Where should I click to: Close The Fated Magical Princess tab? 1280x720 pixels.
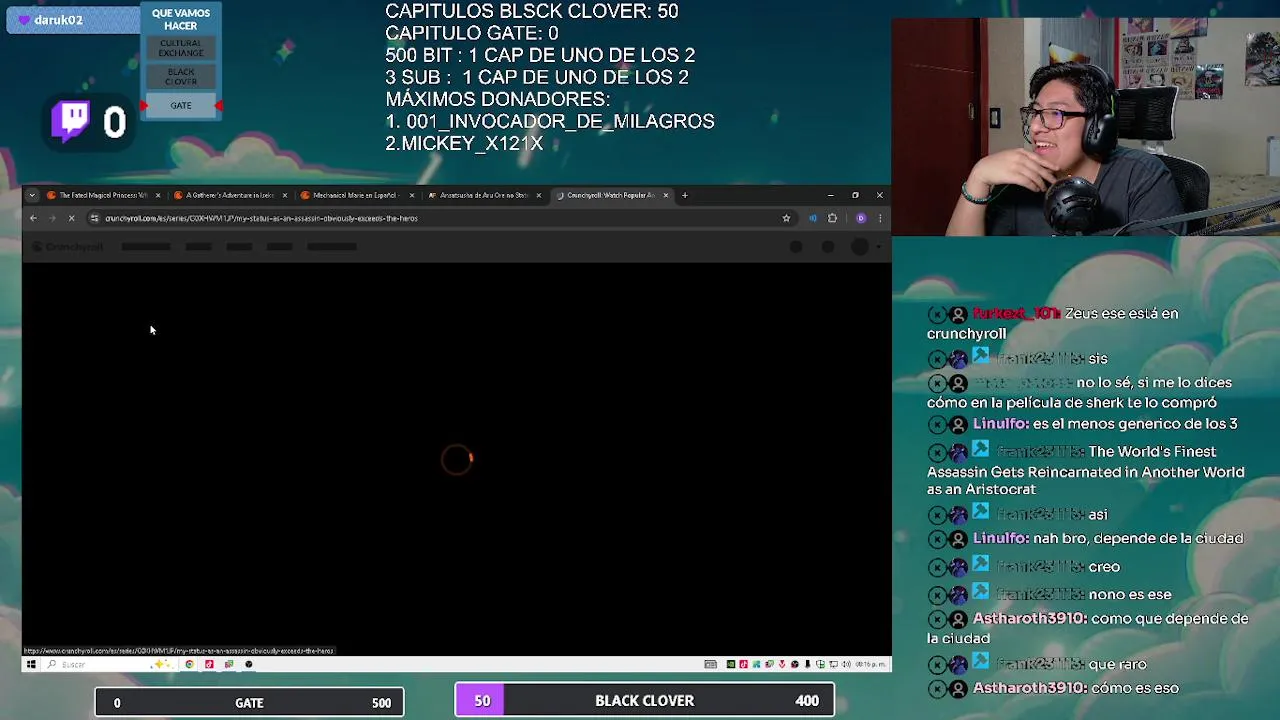point(158,195)
